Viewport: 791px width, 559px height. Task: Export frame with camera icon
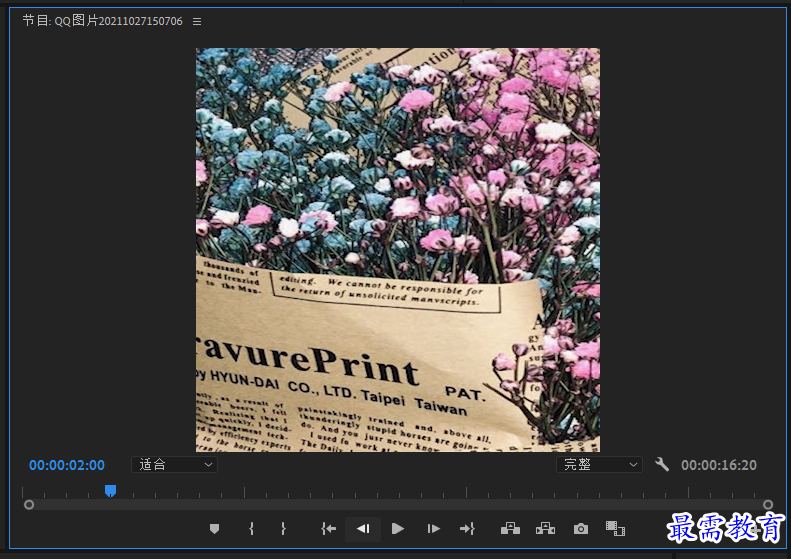pyautogui.click(x=581, y=529)
